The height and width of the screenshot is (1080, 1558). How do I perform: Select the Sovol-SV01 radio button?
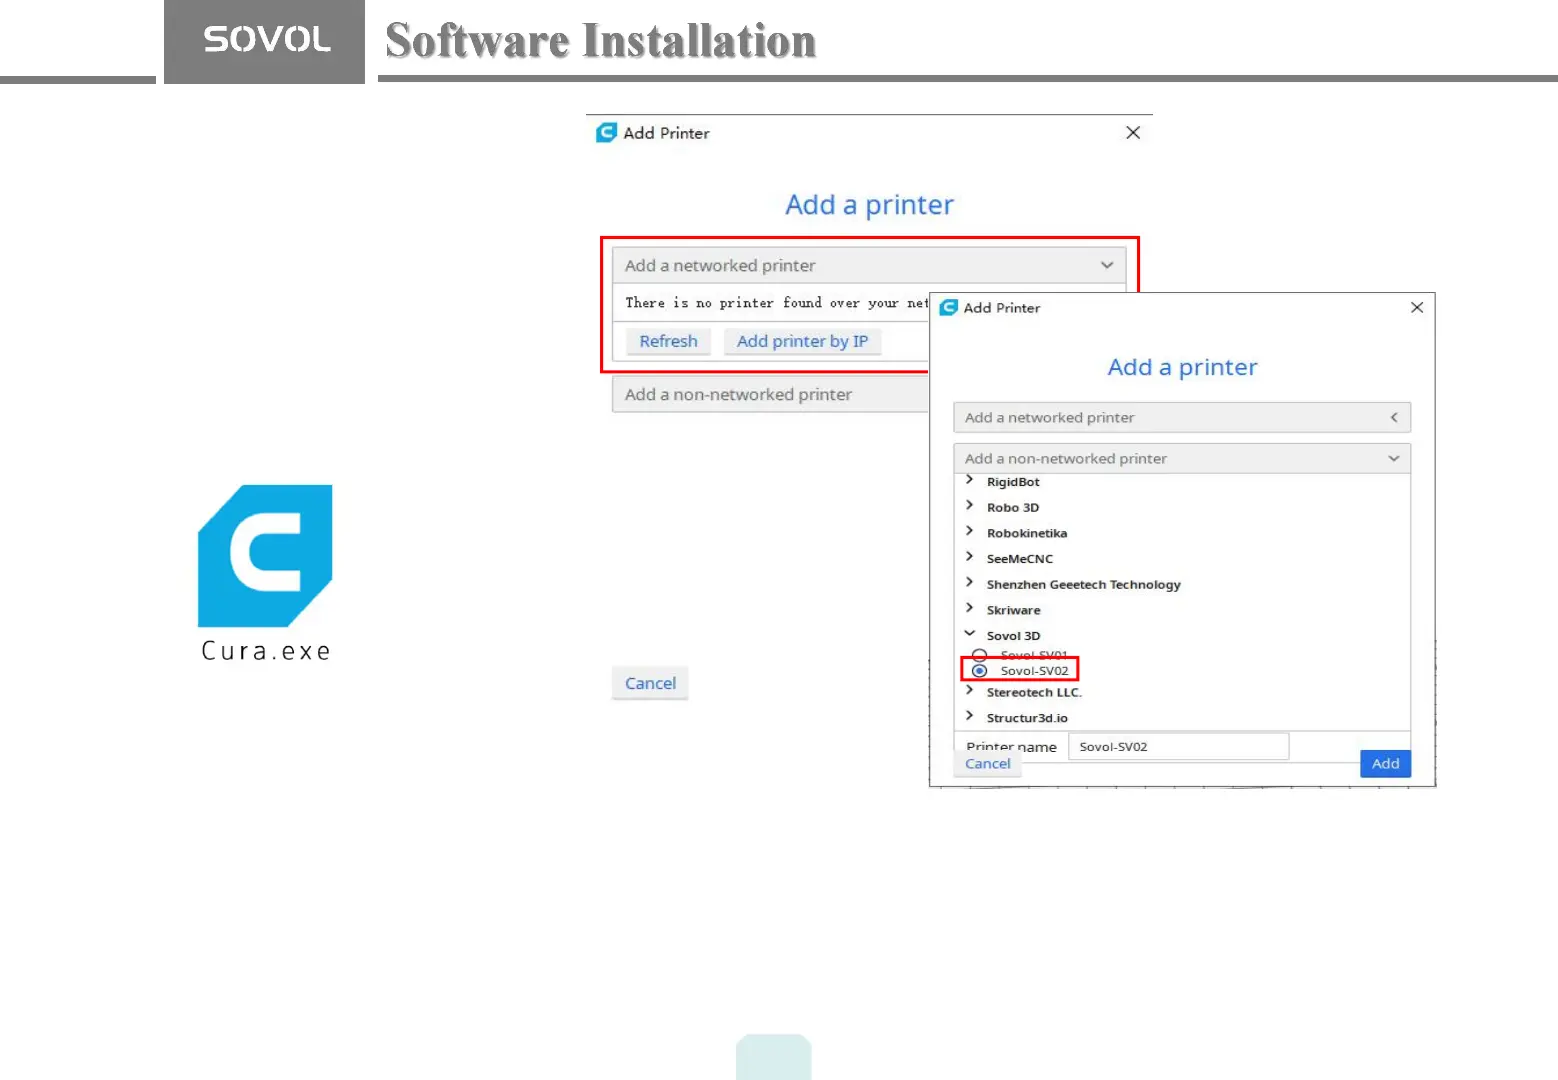pyautogui.click(x=980, y=655)
